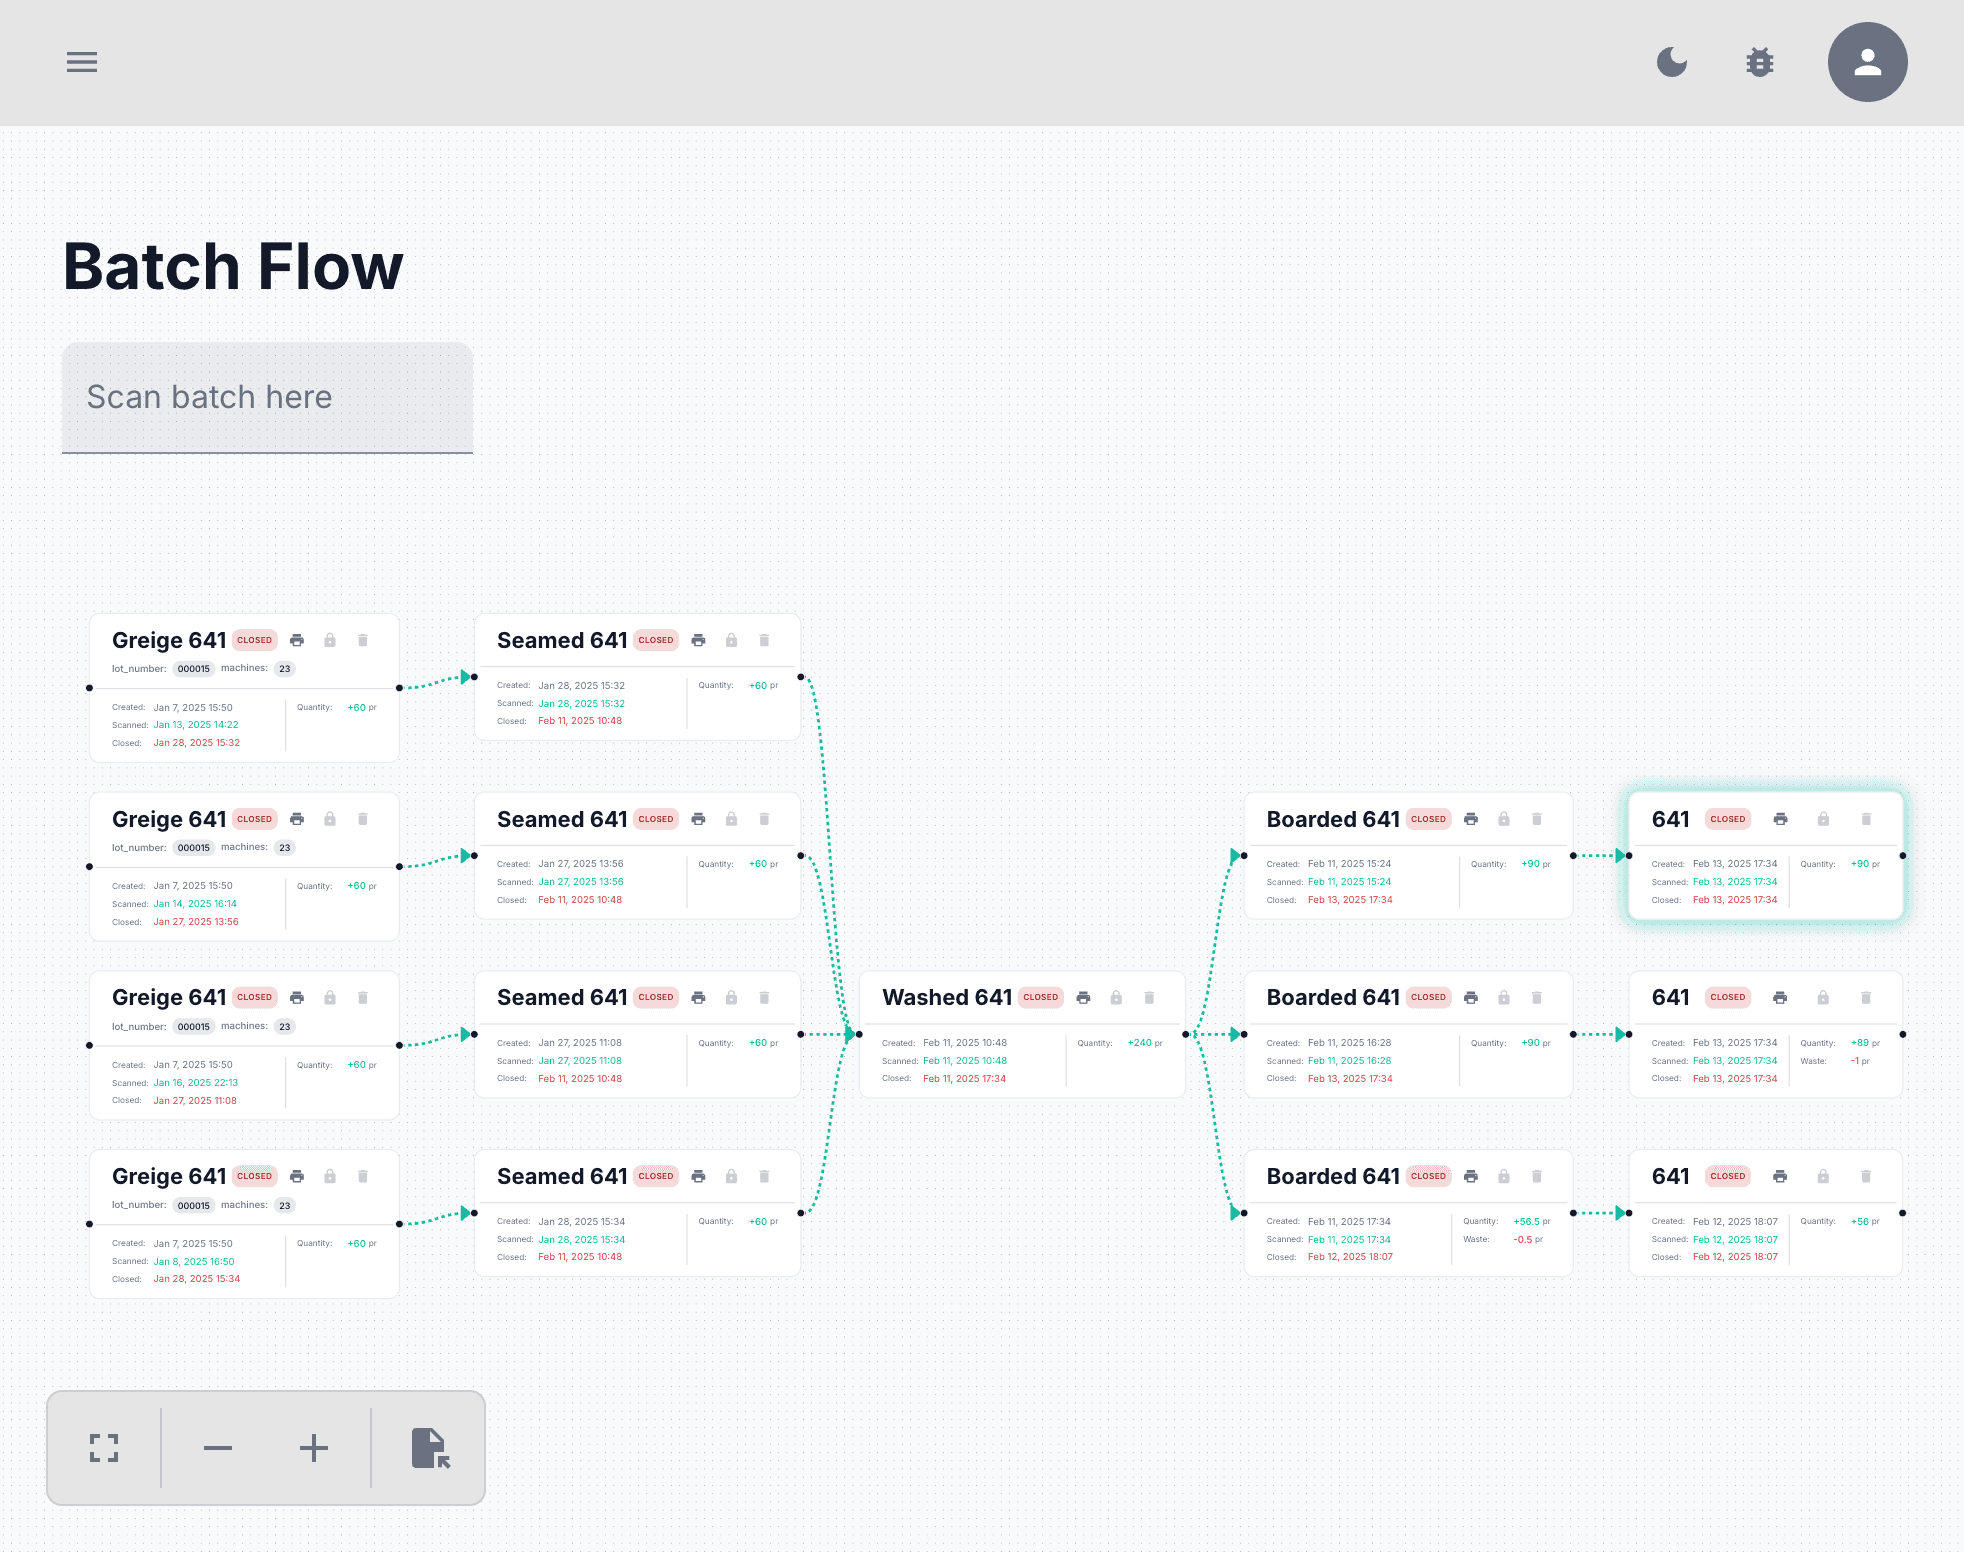Delete the Greige 641 scanned Jan 8

tap(363, 1176)
